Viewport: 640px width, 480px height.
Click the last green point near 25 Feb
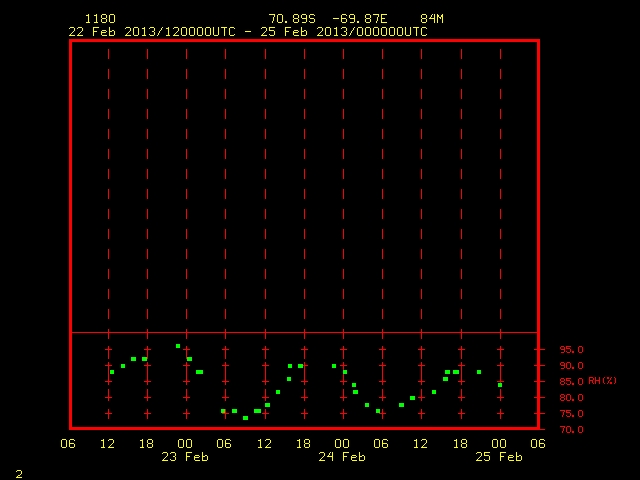pos(500,385)
